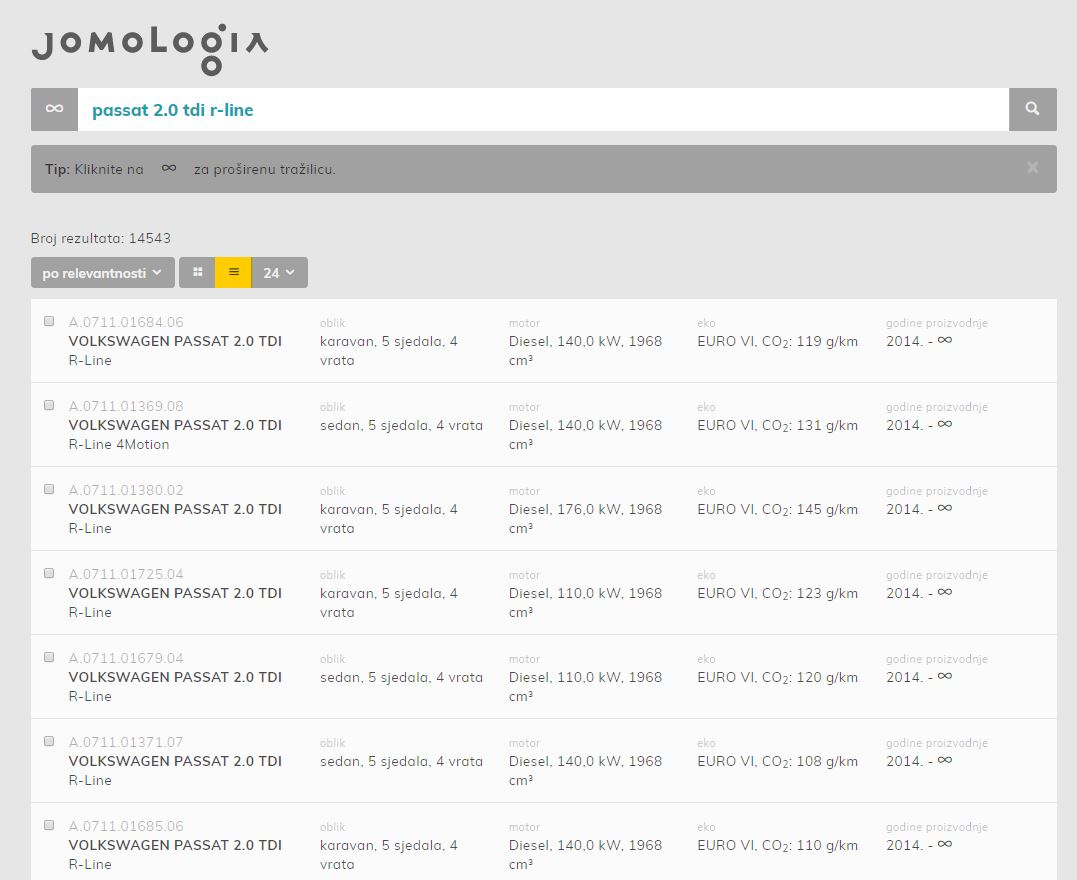Open Volkswagen Passat title in row A.0711.01725.04

[x=175, y=593]
